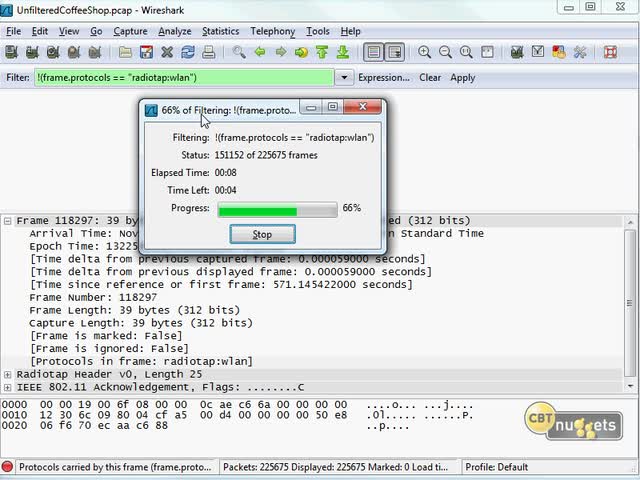Open a capture file folder icon
This screenshot has width=640, height=480.
click(x=125, y=52)
